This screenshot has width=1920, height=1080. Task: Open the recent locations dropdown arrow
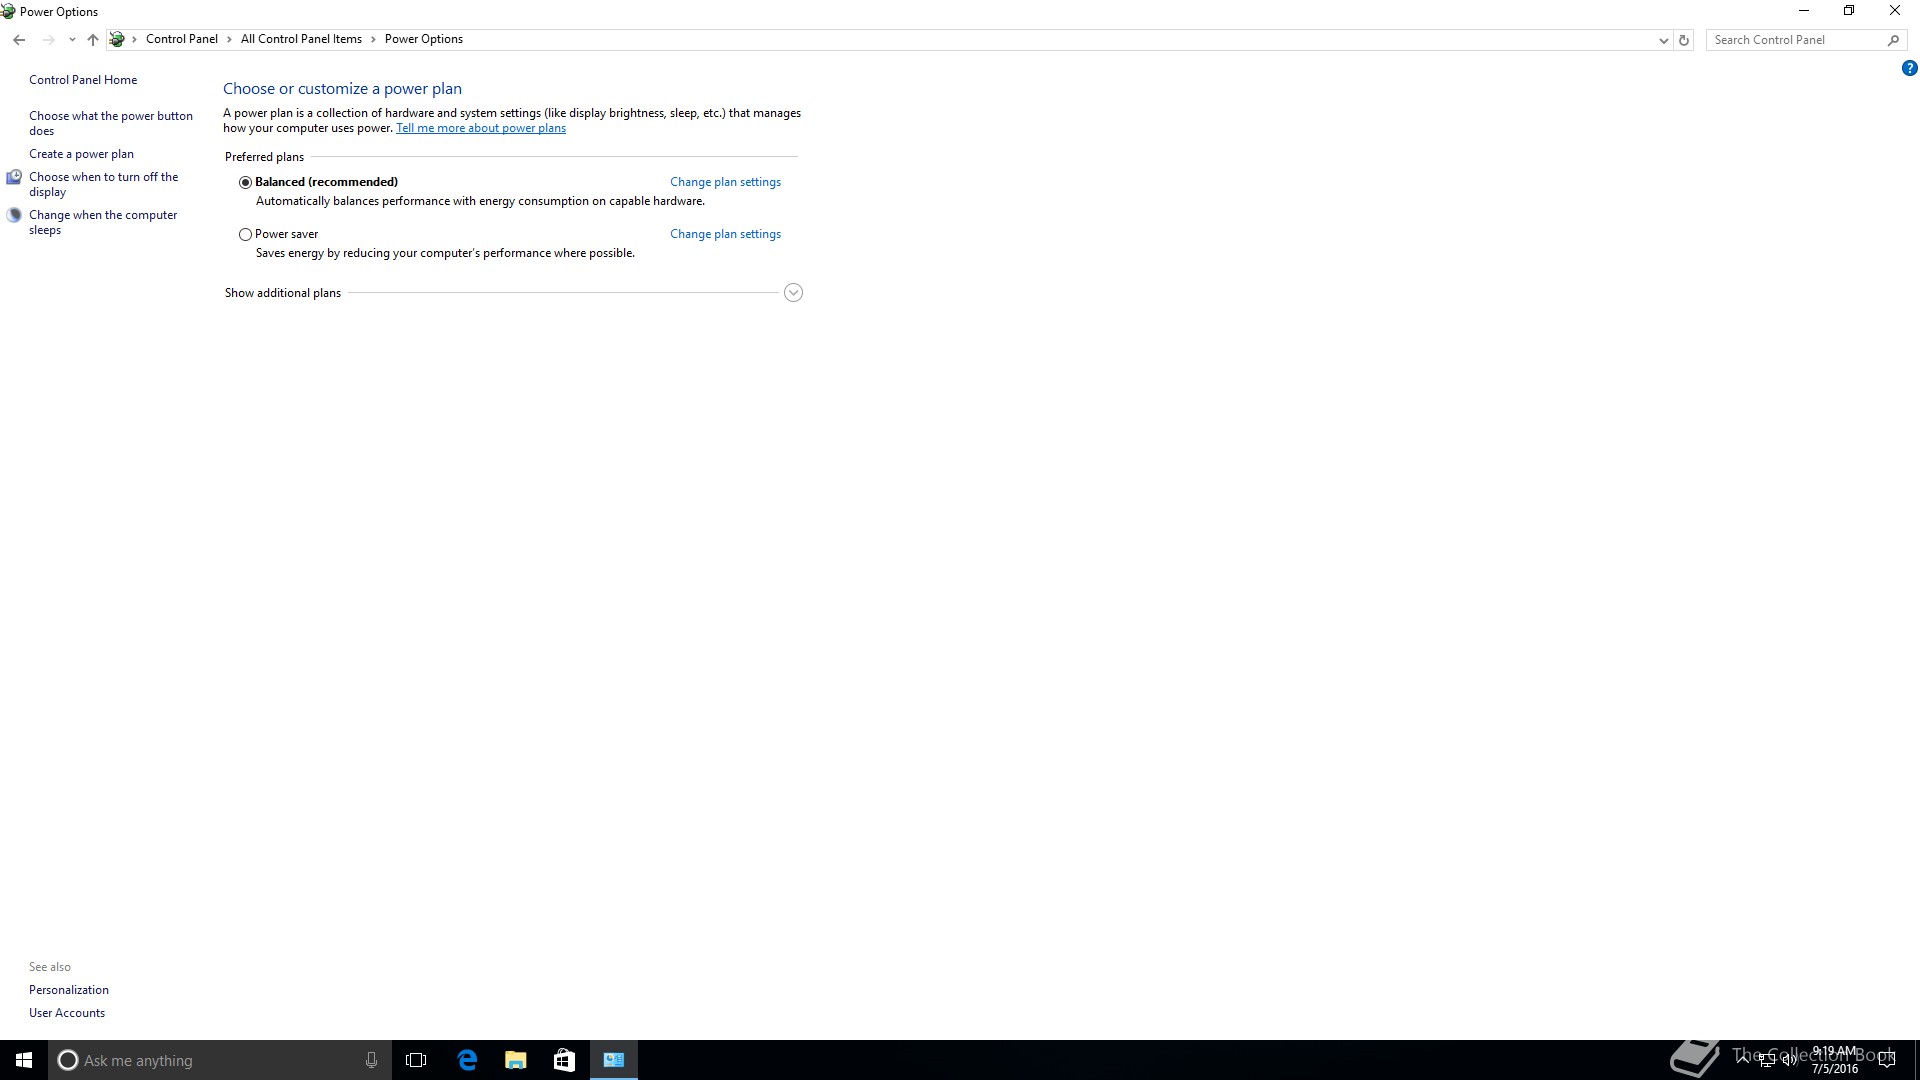tap(72, 40)
